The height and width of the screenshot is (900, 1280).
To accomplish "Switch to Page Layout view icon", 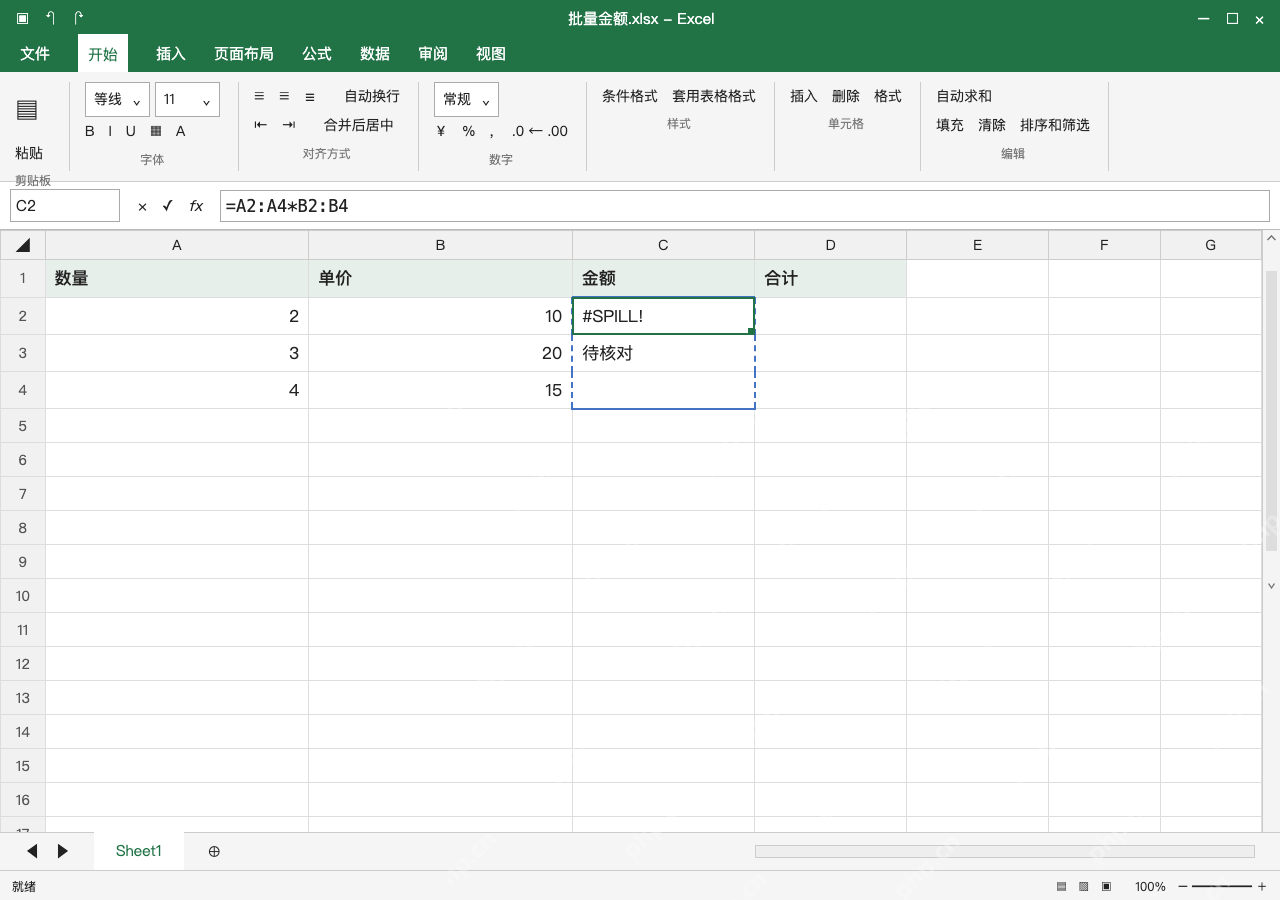I will pyautogui.click(x=1083, y=886).
